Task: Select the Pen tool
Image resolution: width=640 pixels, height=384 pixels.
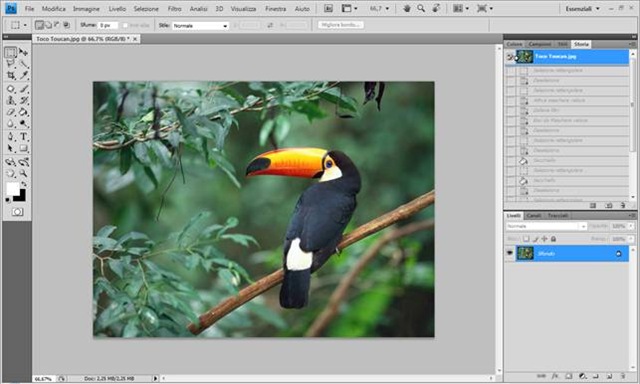Action: click(11, 137)
